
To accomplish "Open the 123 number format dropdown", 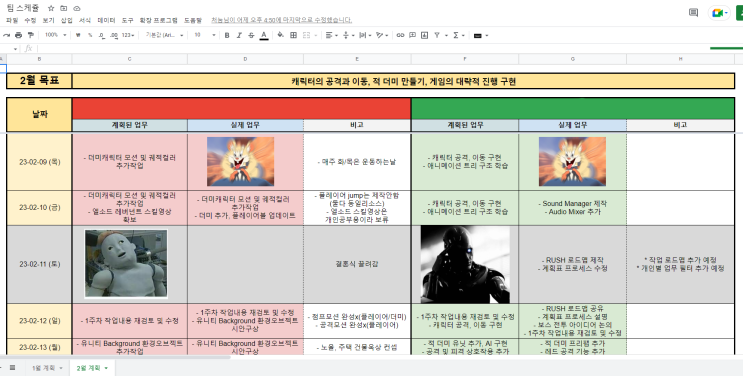I will pos(128,35).
